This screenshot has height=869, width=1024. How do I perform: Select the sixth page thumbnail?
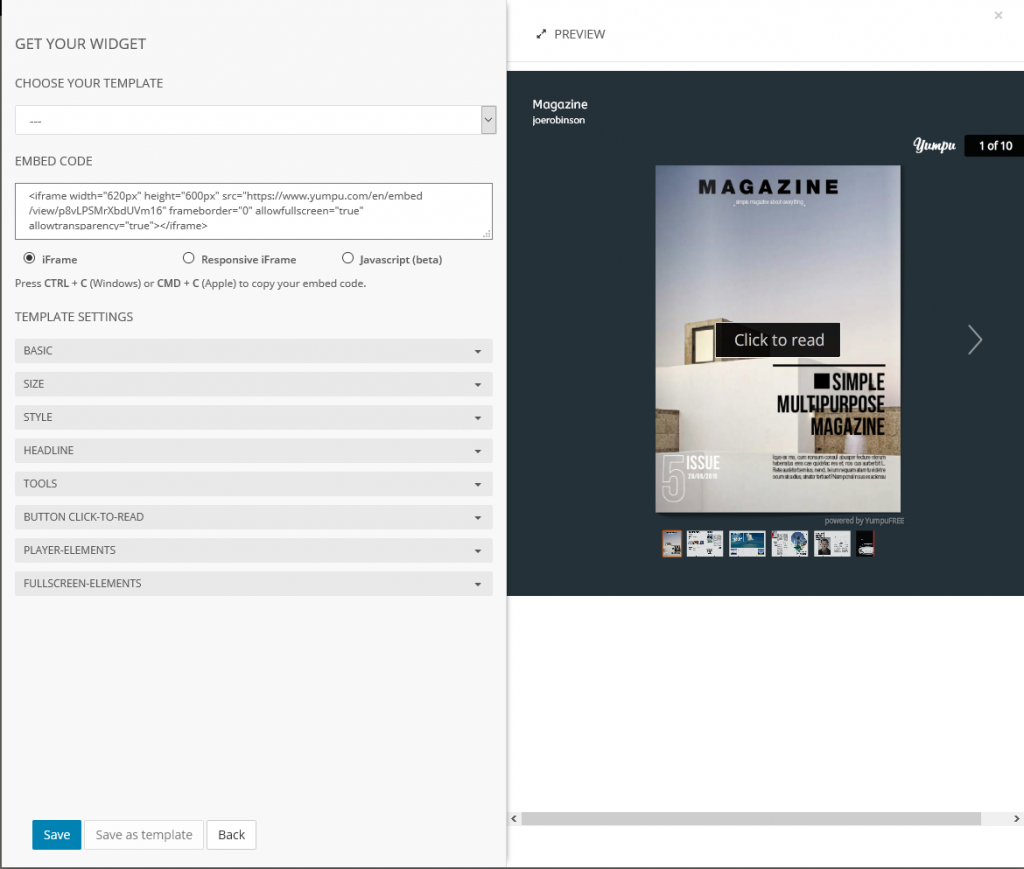click(x=865, y=543)
